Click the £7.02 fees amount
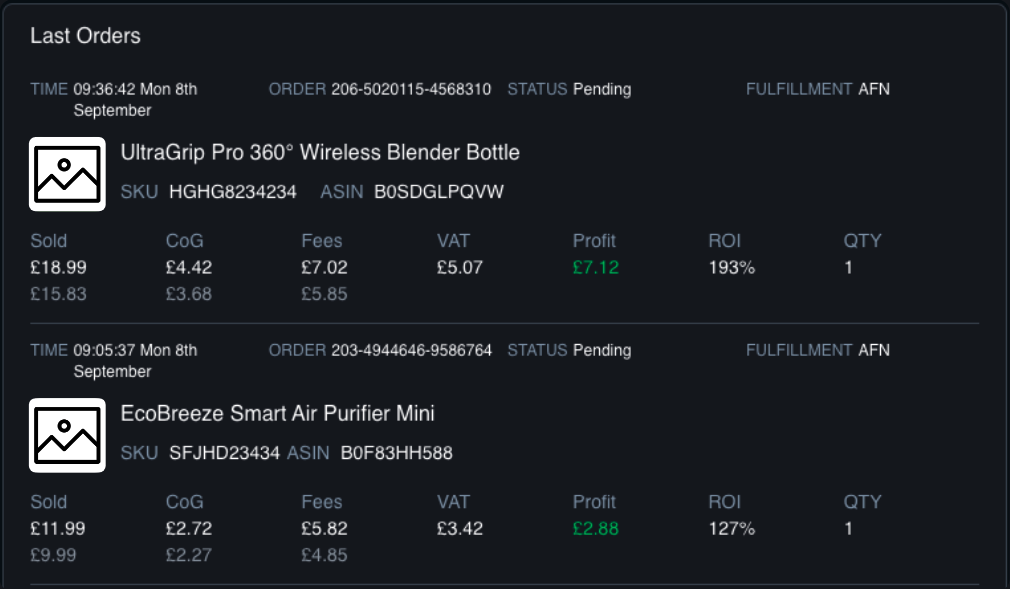 pos(324,268)
